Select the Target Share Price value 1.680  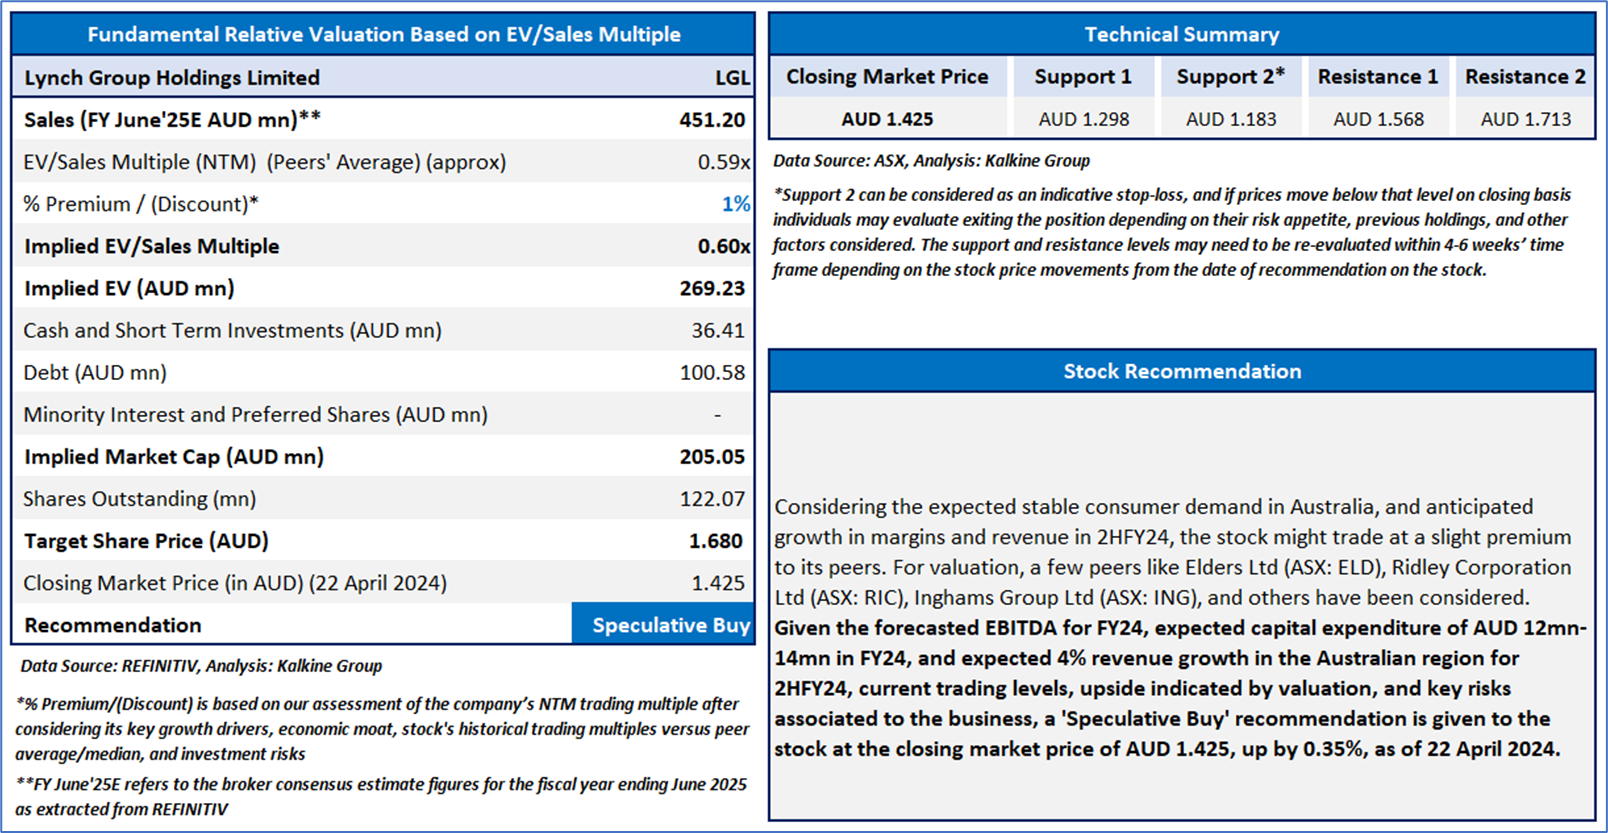[715, 541]
